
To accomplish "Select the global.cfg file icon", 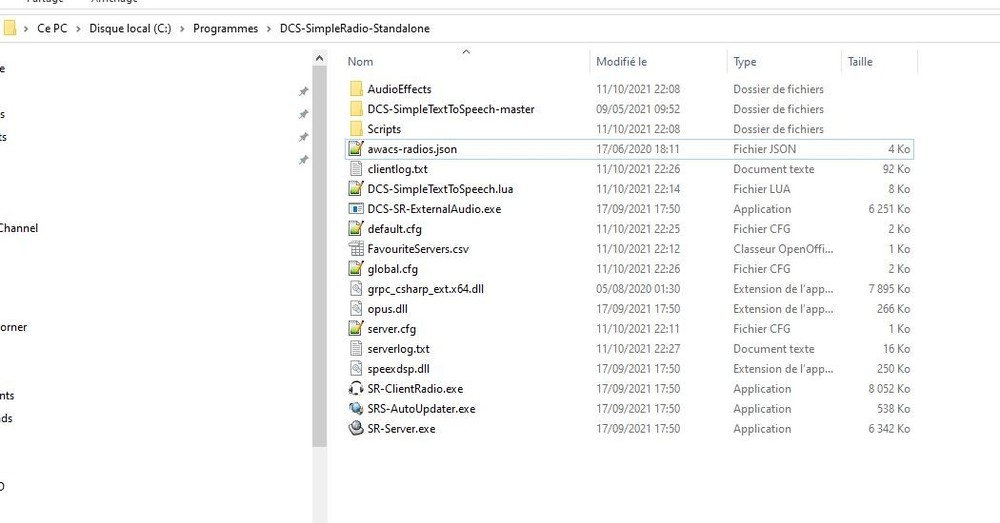I will tap(356, 269).
